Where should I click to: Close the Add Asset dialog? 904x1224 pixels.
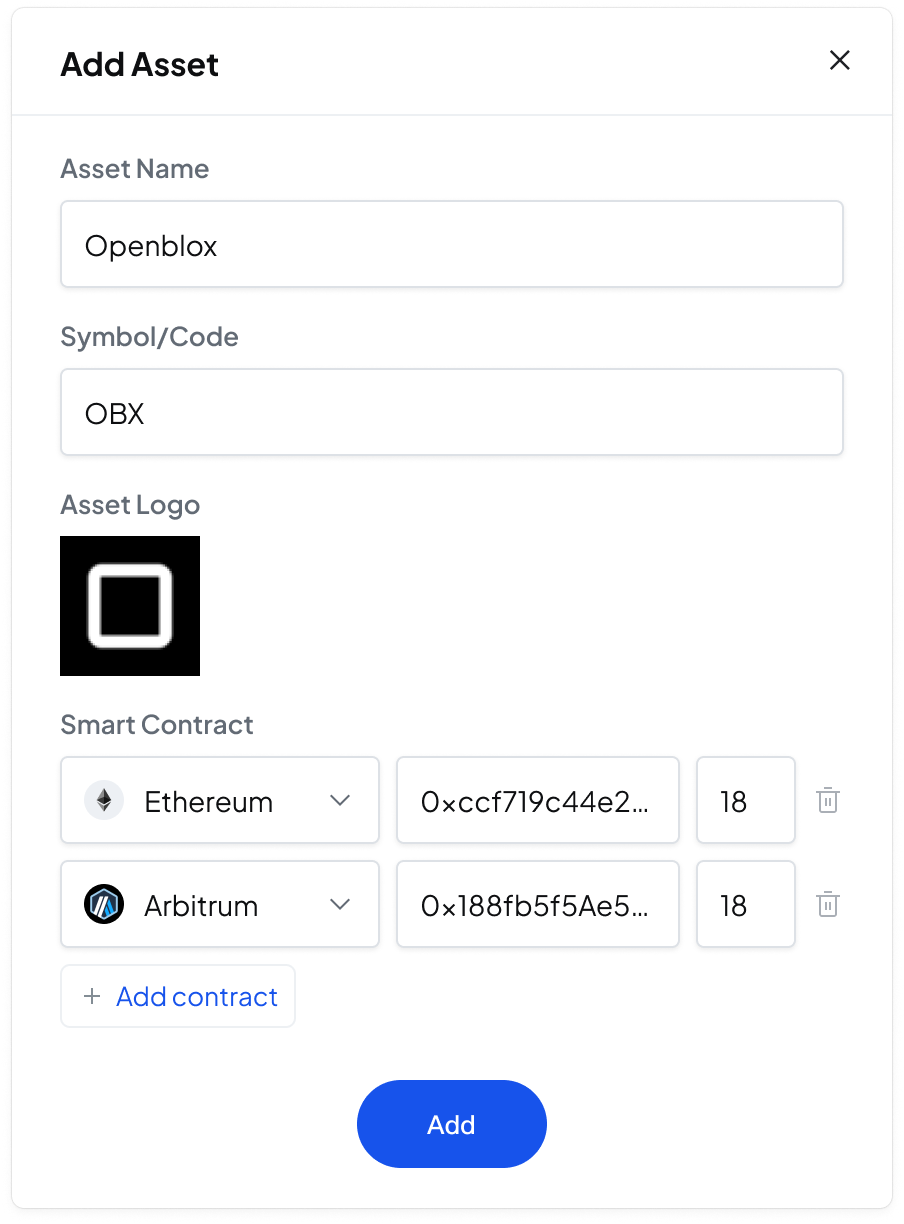(840, 61)
